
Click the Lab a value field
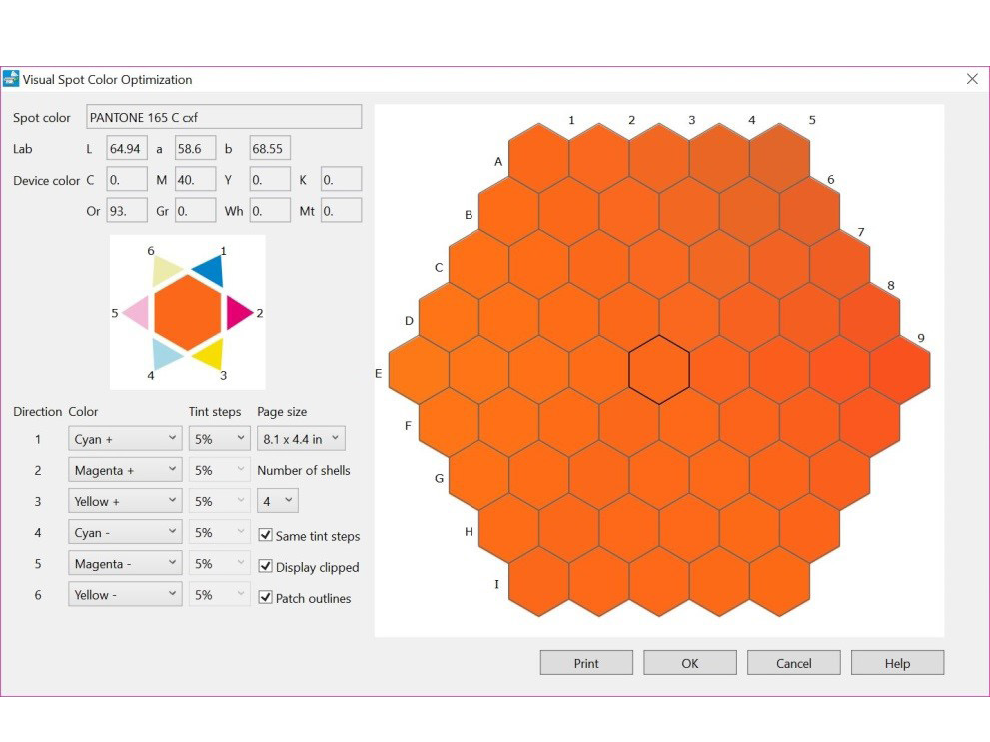click(195, 148)
